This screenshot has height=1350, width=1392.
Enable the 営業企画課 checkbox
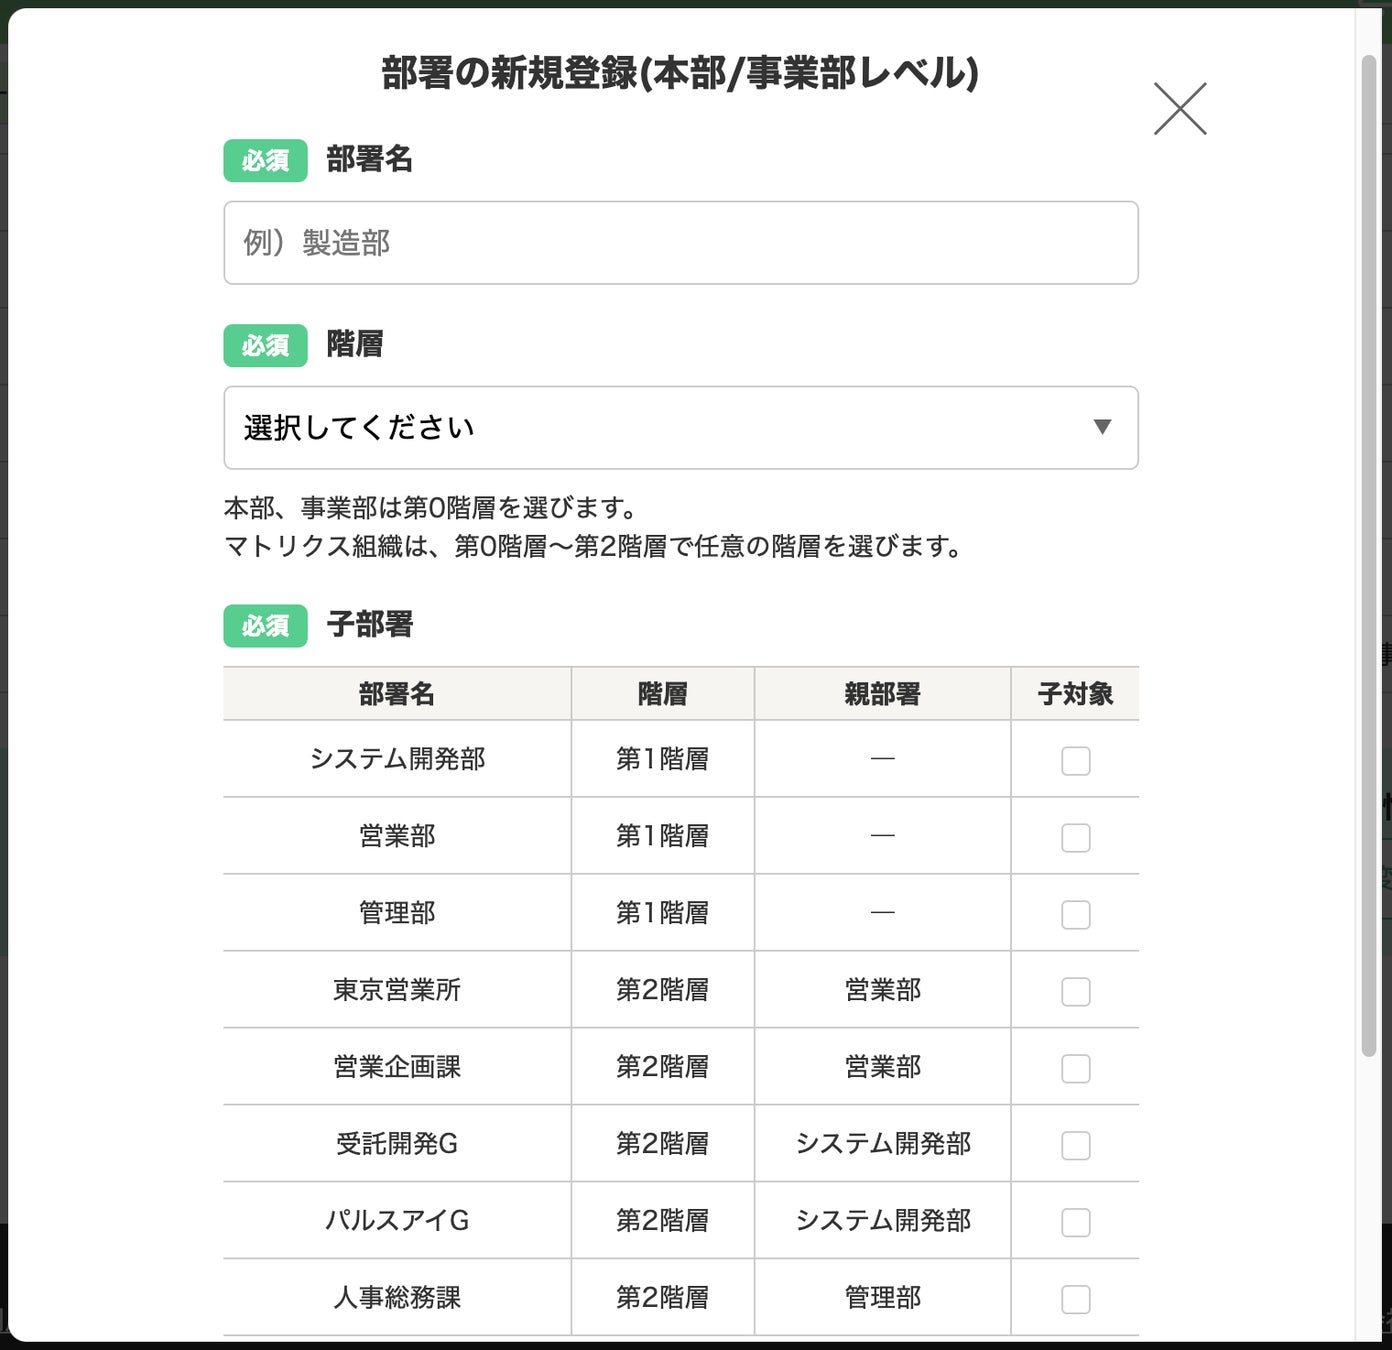click(1075, 1069)
